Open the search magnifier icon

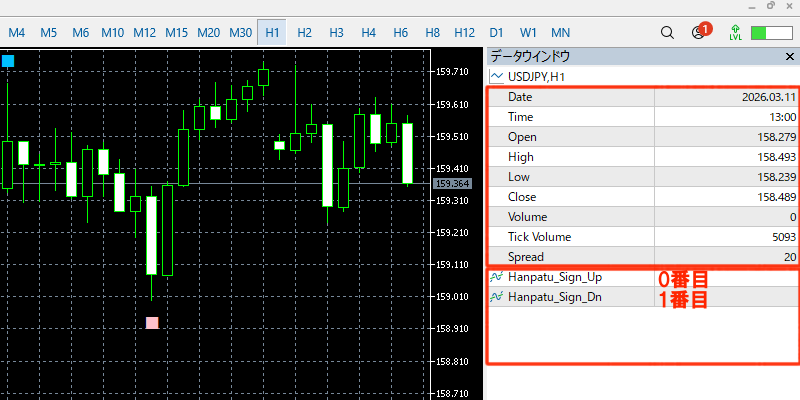pos(667,32)
